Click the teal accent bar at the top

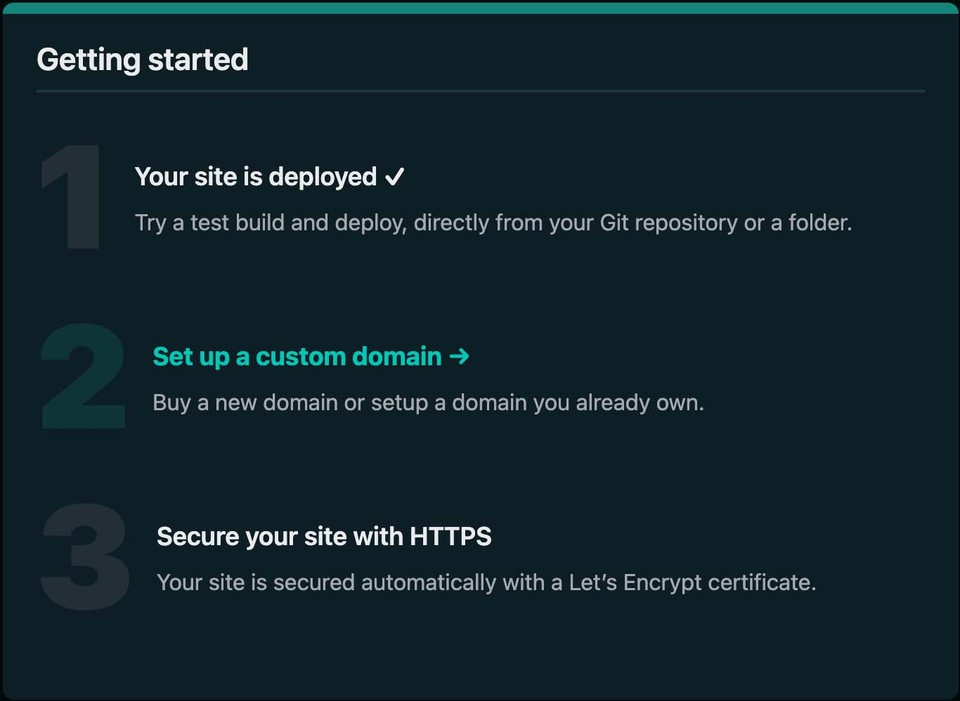point(480,5)
